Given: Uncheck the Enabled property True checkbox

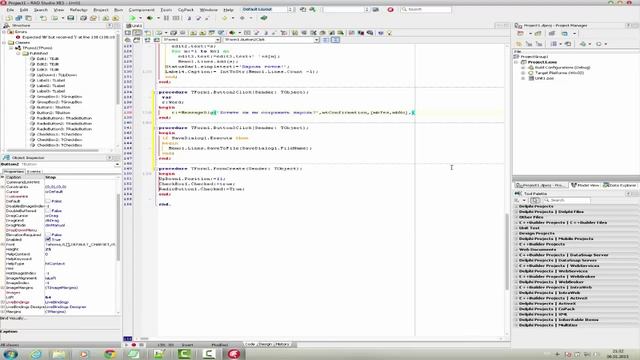Looking at the screenshot, I should pyautogui.click(x=48, y=240).
